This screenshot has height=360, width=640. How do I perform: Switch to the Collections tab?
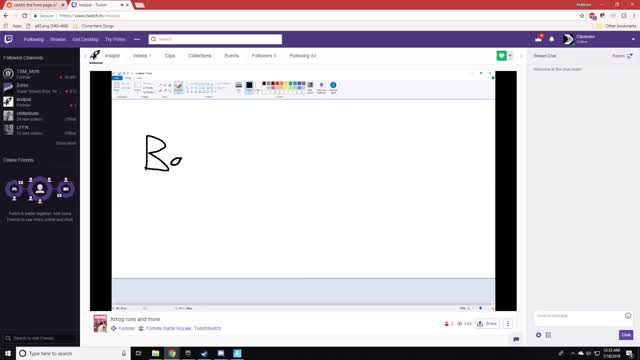200,56
